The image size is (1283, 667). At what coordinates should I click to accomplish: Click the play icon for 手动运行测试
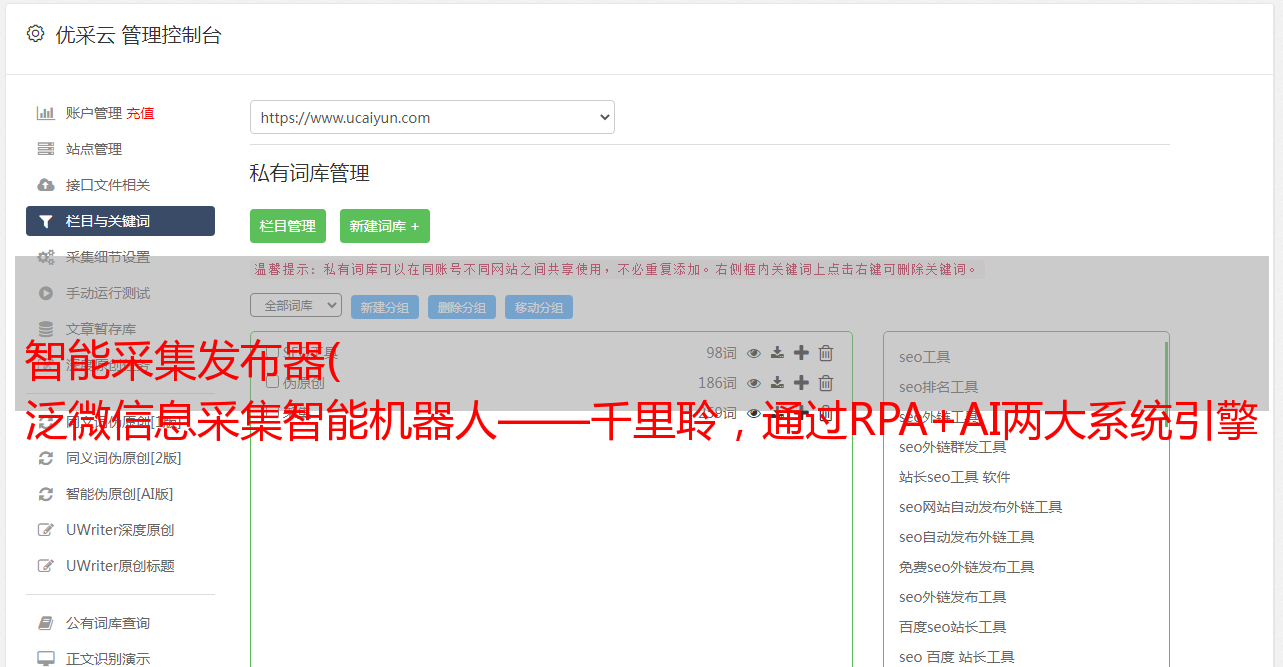tap(46, 293)
